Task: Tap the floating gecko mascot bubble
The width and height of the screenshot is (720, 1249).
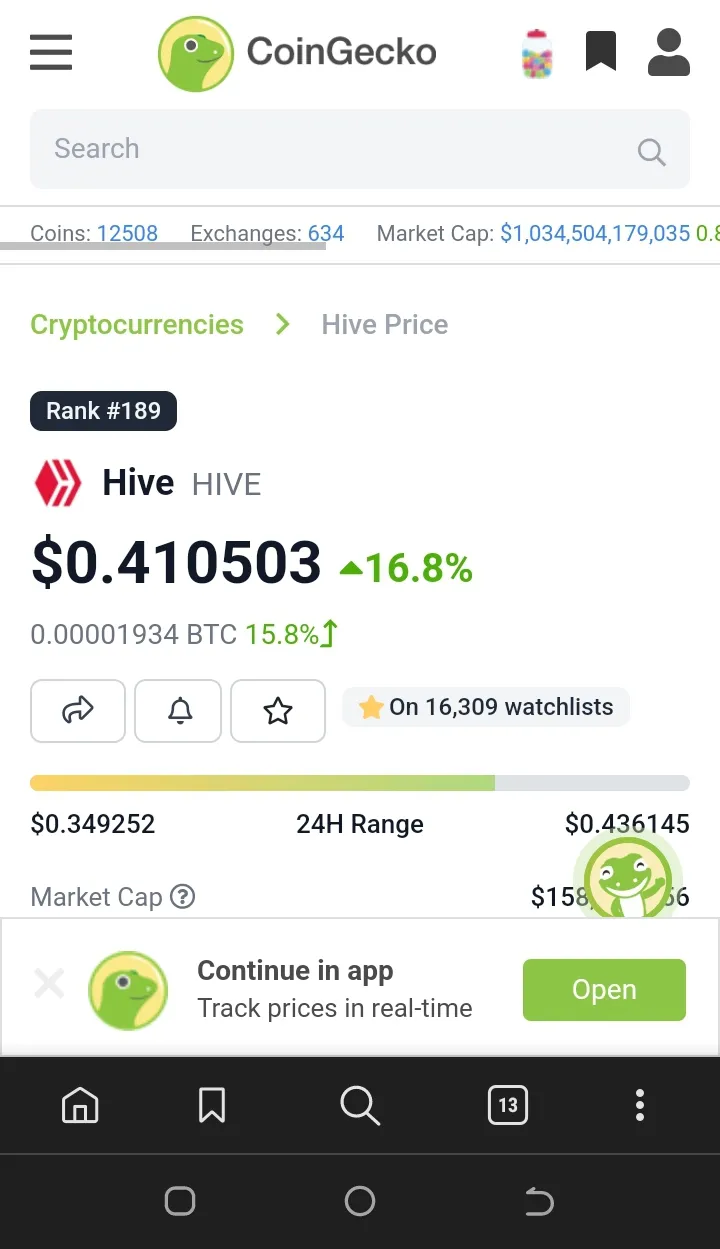Action: click(628, 877)
